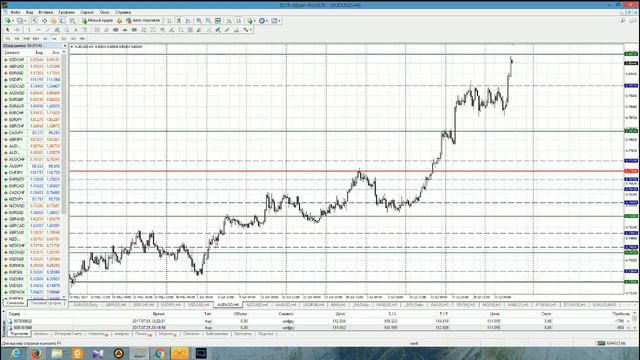Open the Сервис menu

pos(87,12)
